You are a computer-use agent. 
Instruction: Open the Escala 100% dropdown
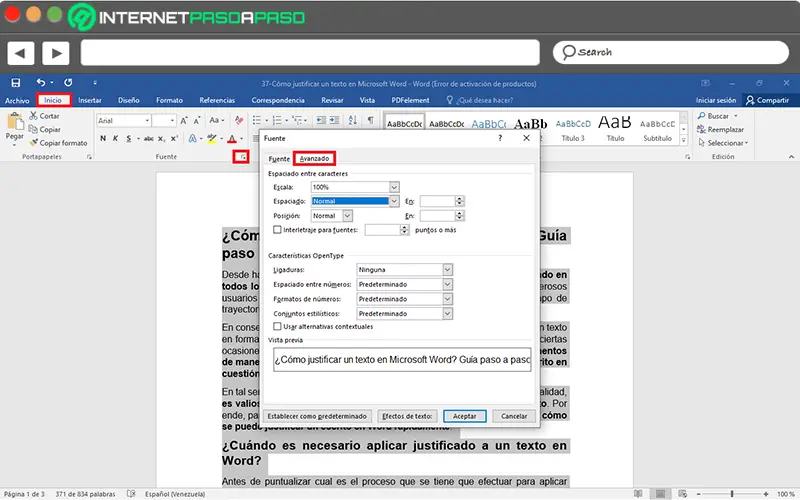click(x=394, y=187)
